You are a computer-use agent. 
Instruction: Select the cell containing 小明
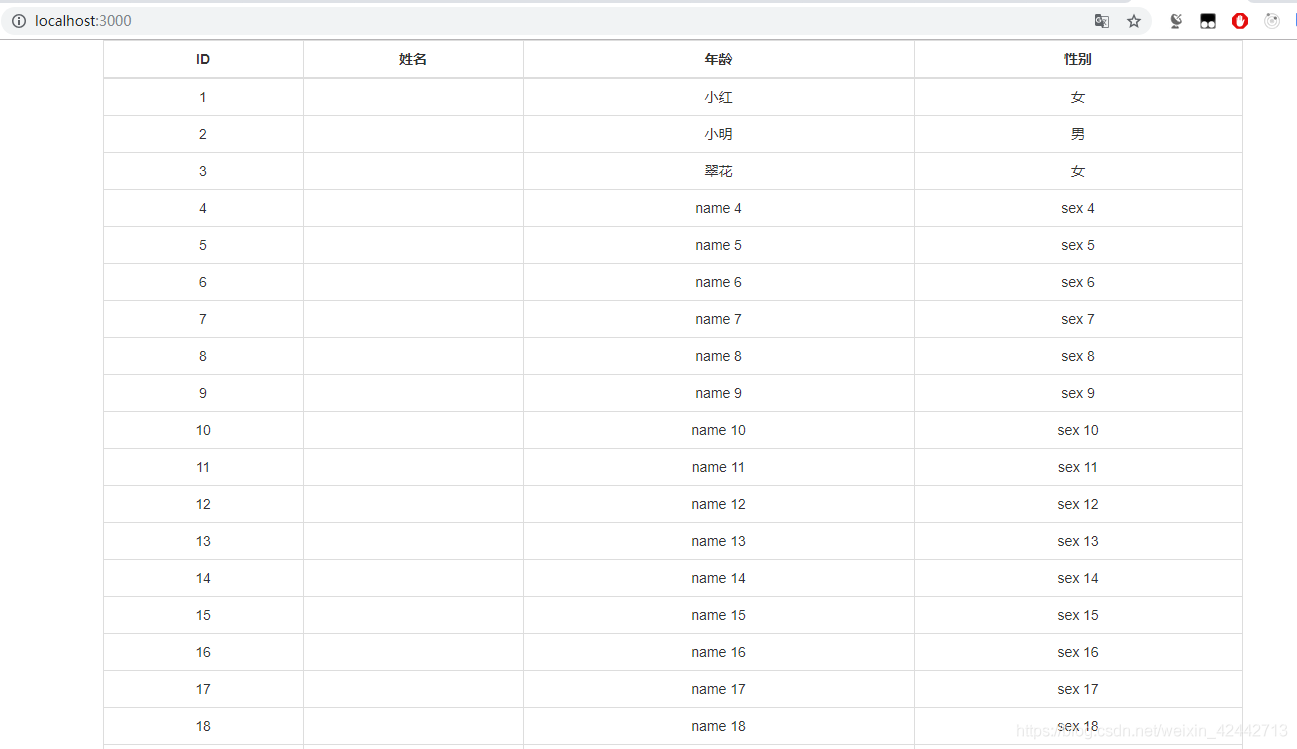pos(718,134)
